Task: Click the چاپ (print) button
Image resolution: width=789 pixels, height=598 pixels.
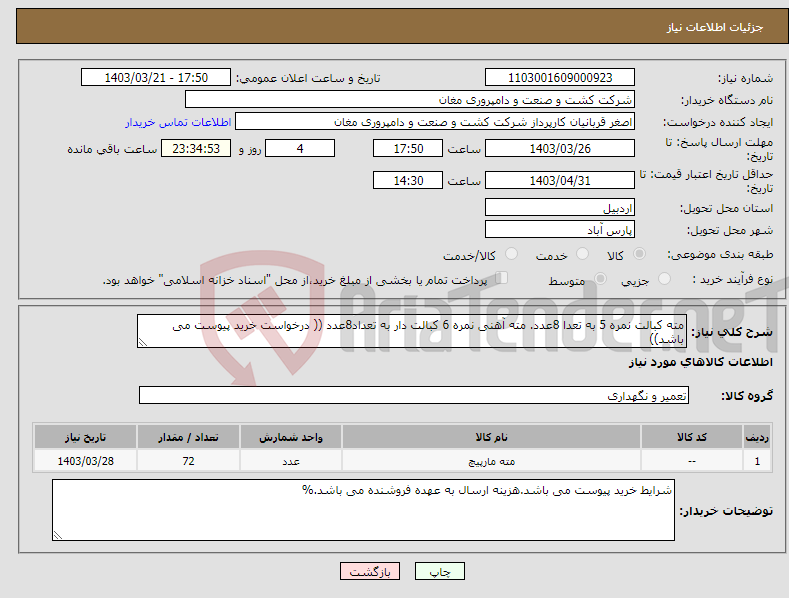Action: click(x=439, y=571)
